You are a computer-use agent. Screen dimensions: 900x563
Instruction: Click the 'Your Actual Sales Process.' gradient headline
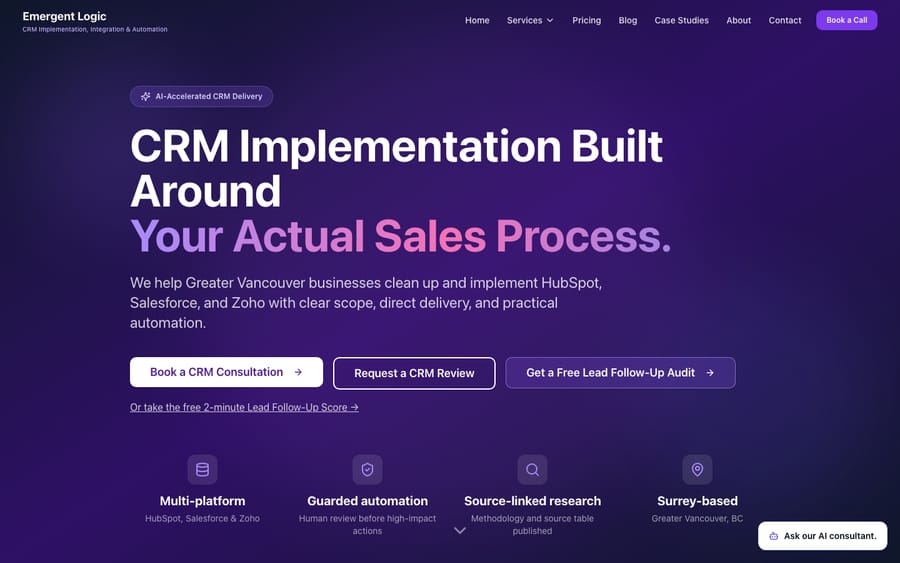(x=401, y=236)
